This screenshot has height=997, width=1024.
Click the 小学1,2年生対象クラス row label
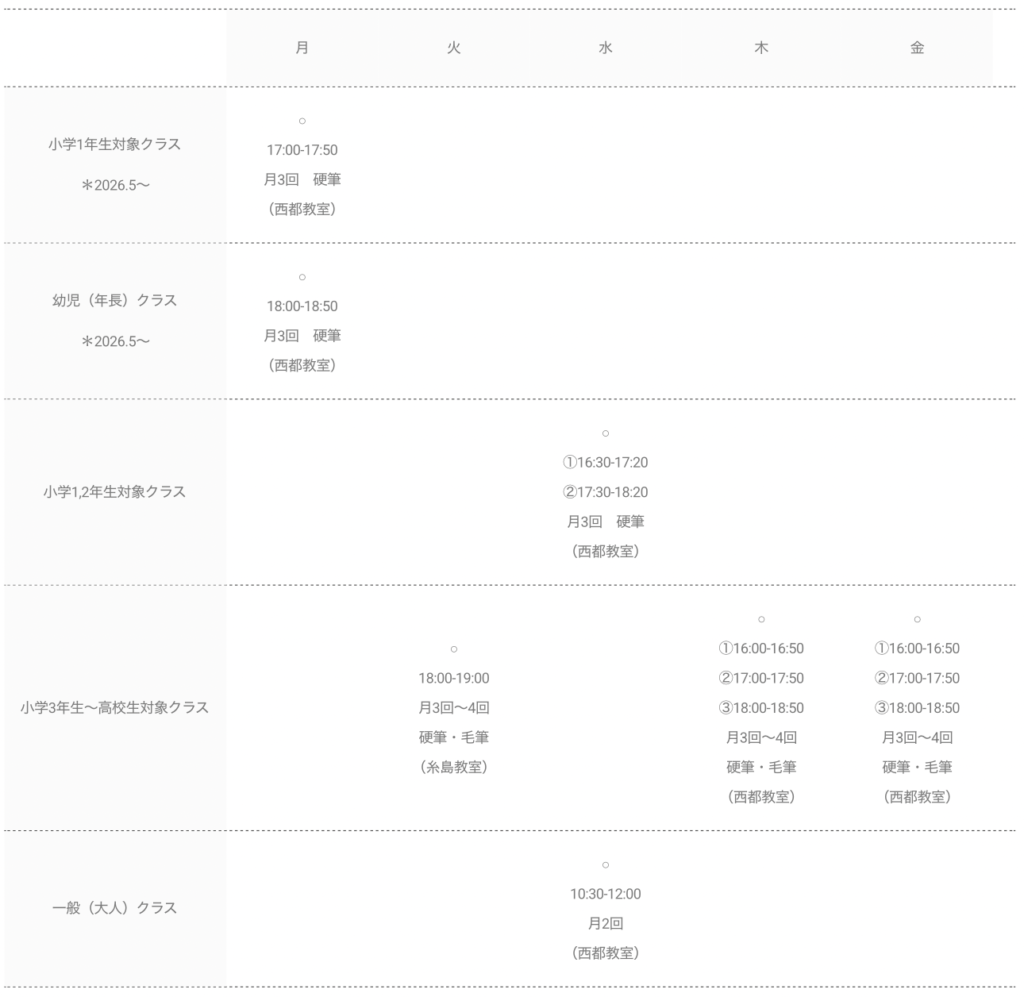tap(114, 492)
